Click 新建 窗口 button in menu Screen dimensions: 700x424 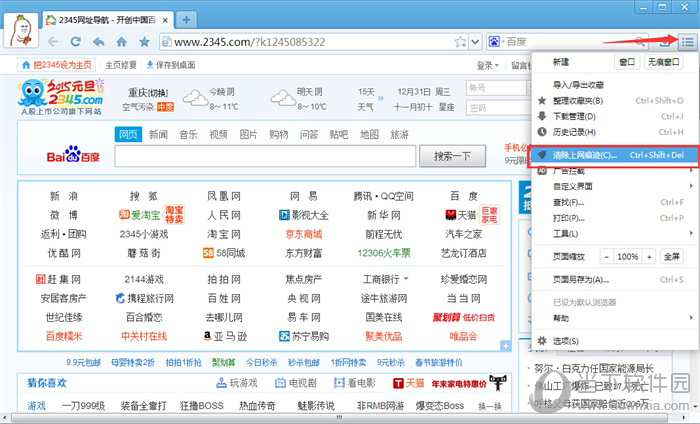627,62
